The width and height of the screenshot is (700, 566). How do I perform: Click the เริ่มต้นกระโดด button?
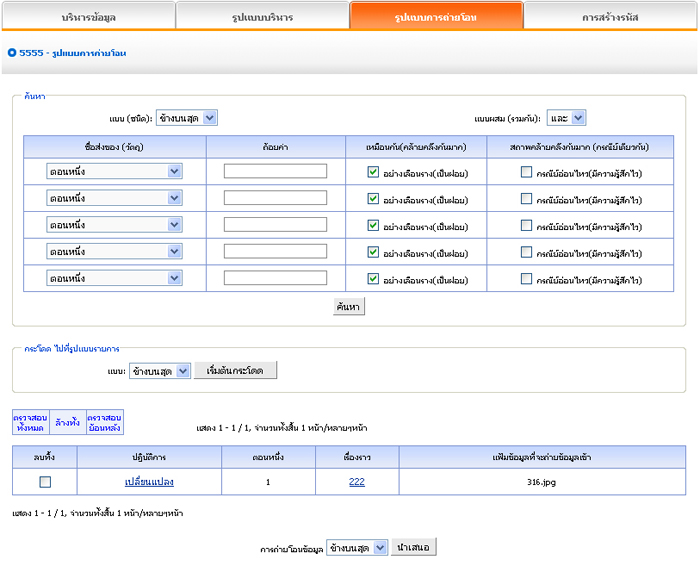pos(235,370)
